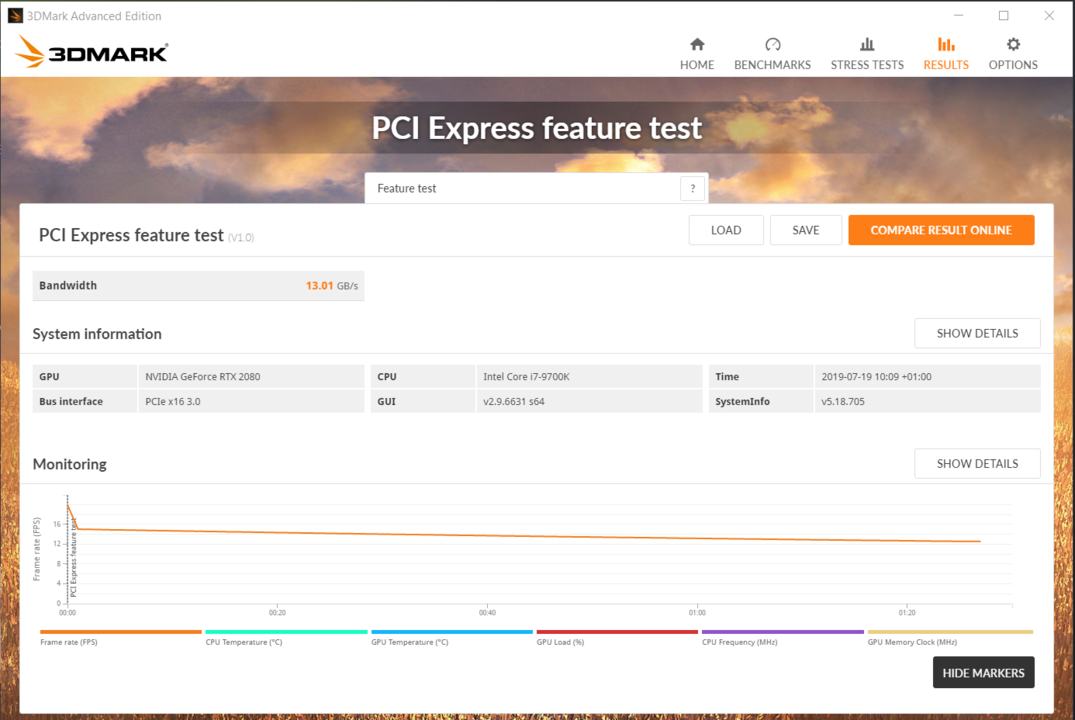Switch to OPTIONS tab label

[x=1013, y=64]
